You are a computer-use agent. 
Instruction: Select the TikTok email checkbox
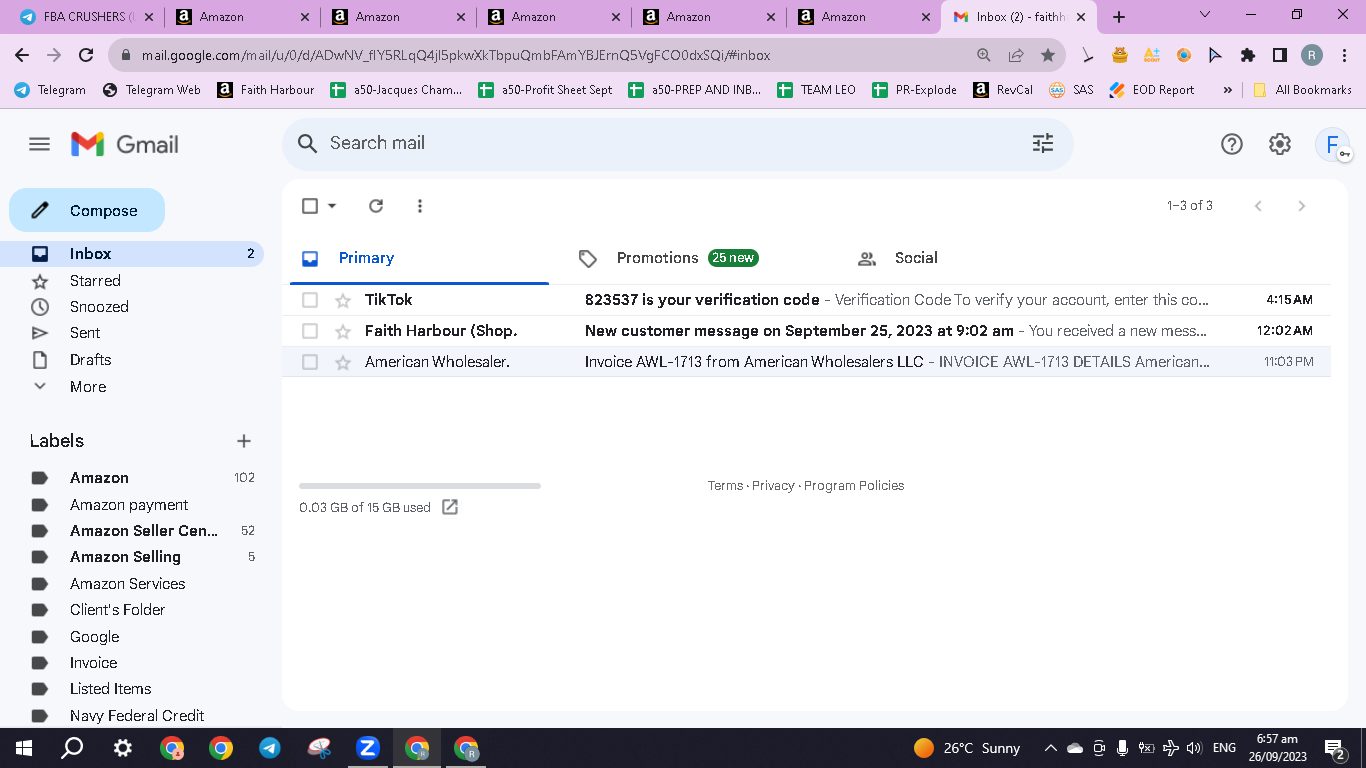310,300
